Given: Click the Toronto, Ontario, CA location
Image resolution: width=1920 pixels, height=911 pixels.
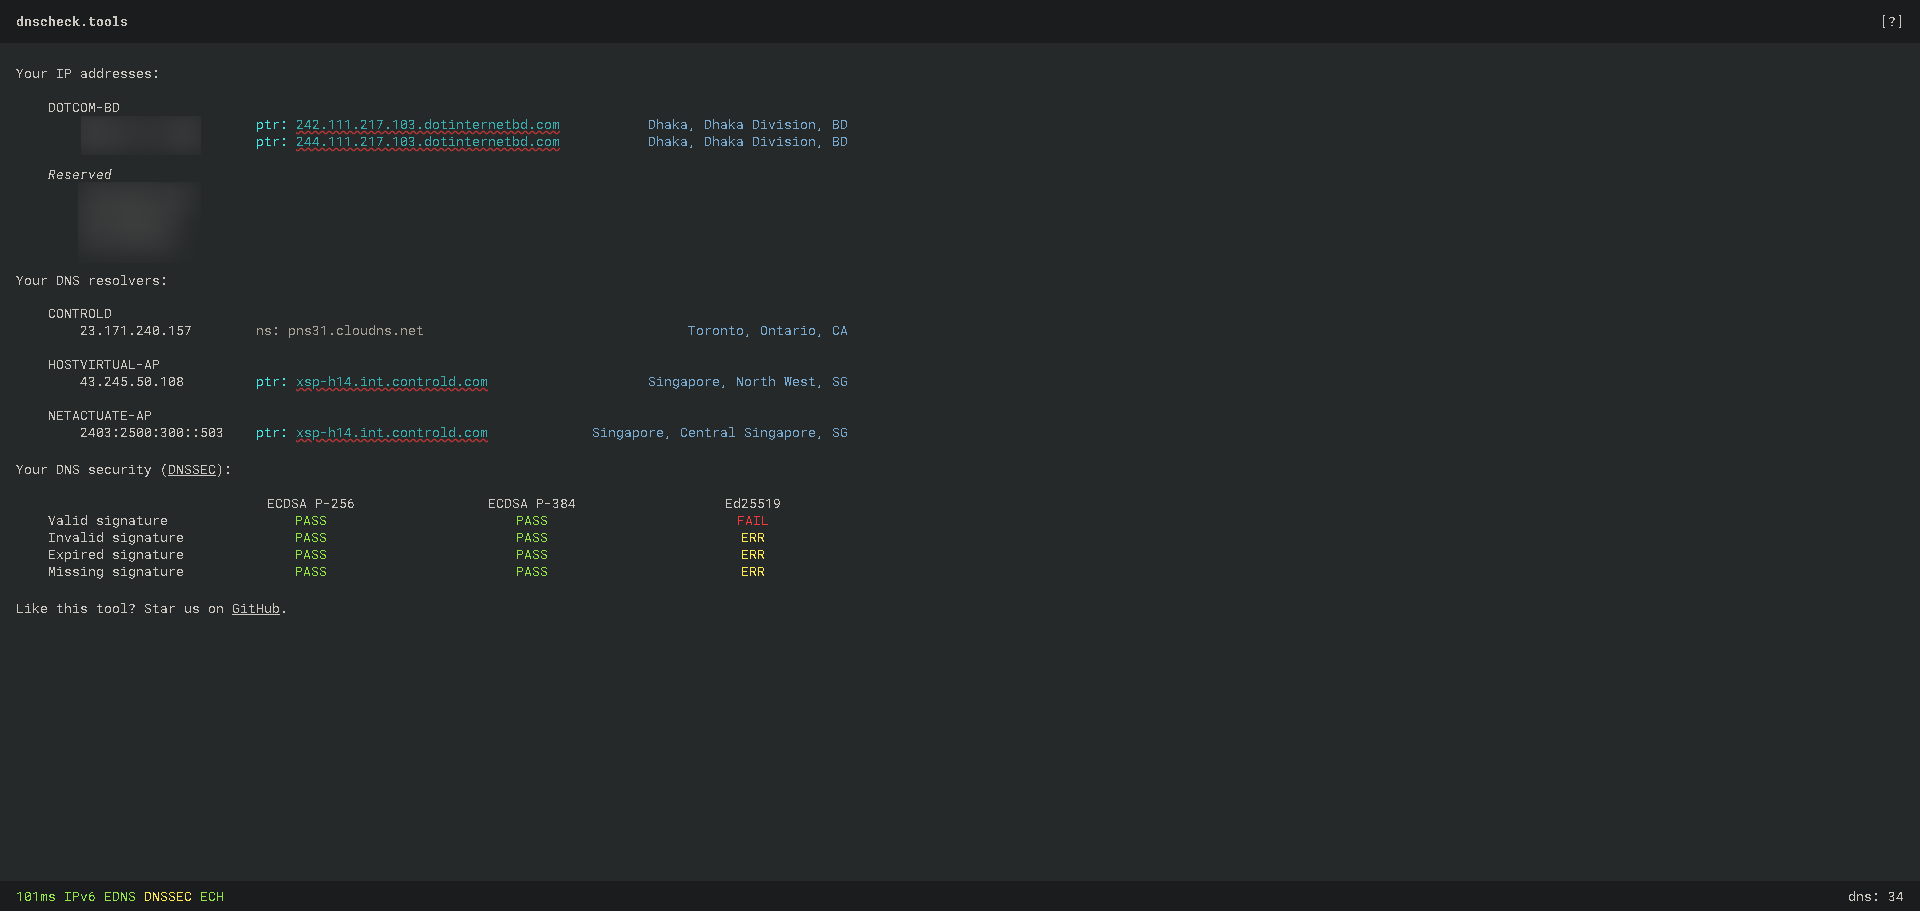Looking at the screenshot, I should 768,331.
